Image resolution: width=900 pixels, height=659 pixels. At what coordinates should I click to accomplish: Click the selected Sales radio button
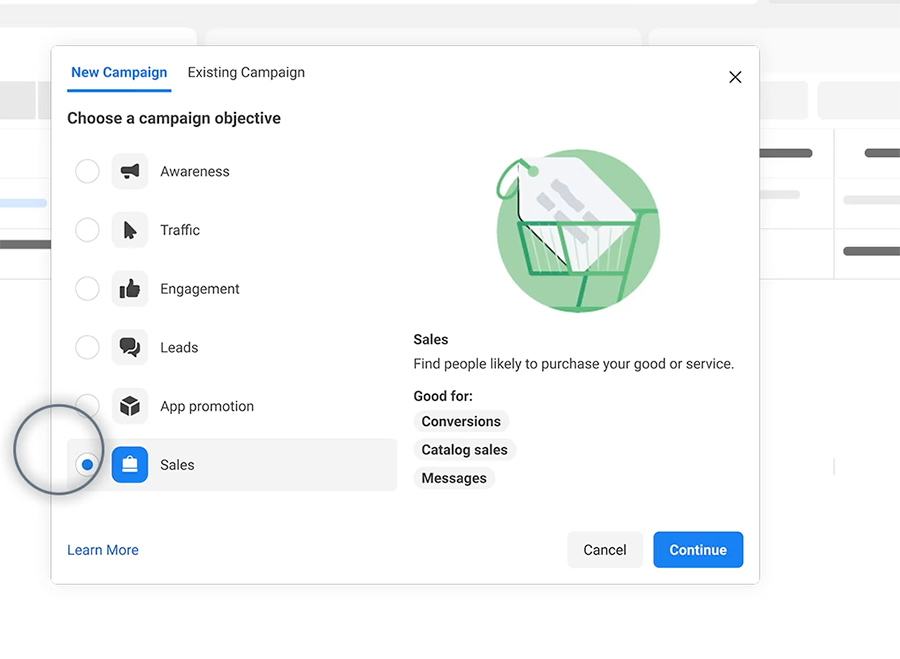click(x=87, y=464)
